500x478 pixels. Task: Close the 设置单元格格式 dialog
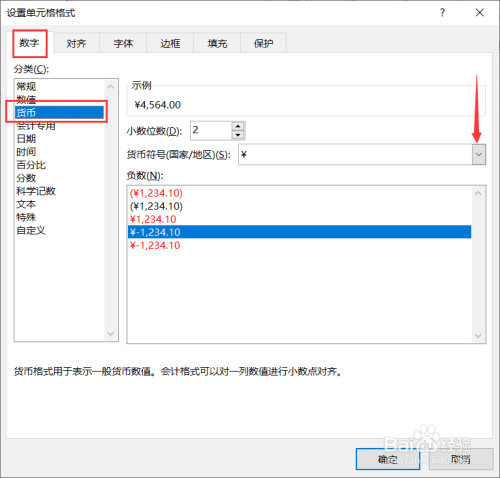click(480, 13)
